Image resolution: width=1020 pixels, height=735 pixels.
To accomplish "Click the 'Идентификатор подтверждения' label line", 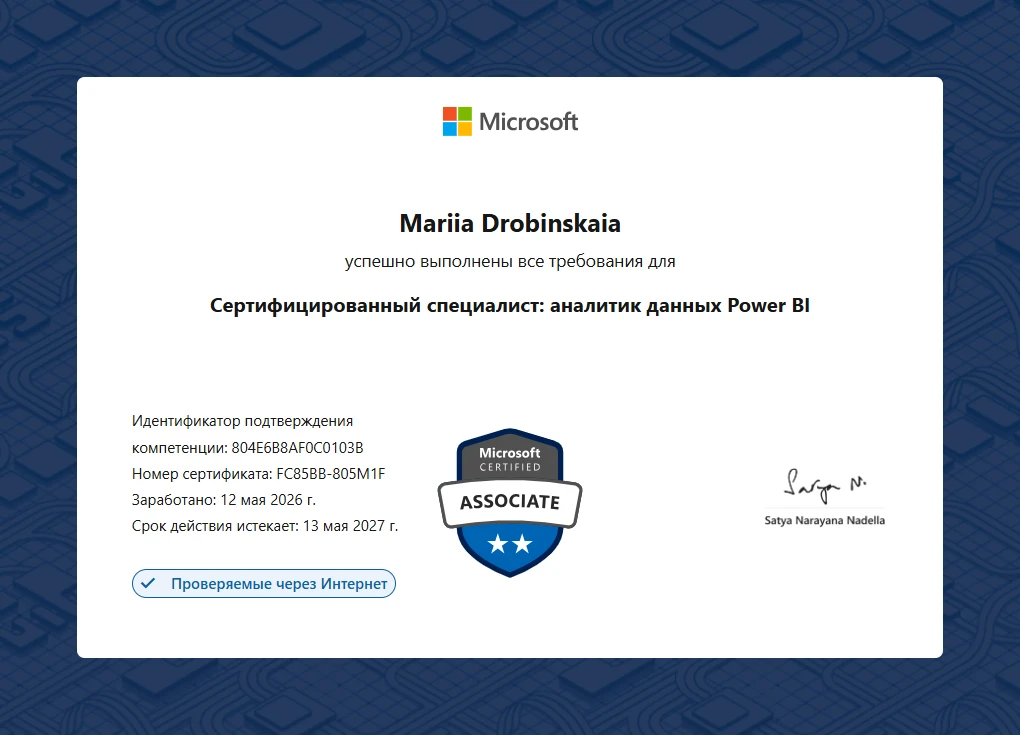I will point(243,421).
